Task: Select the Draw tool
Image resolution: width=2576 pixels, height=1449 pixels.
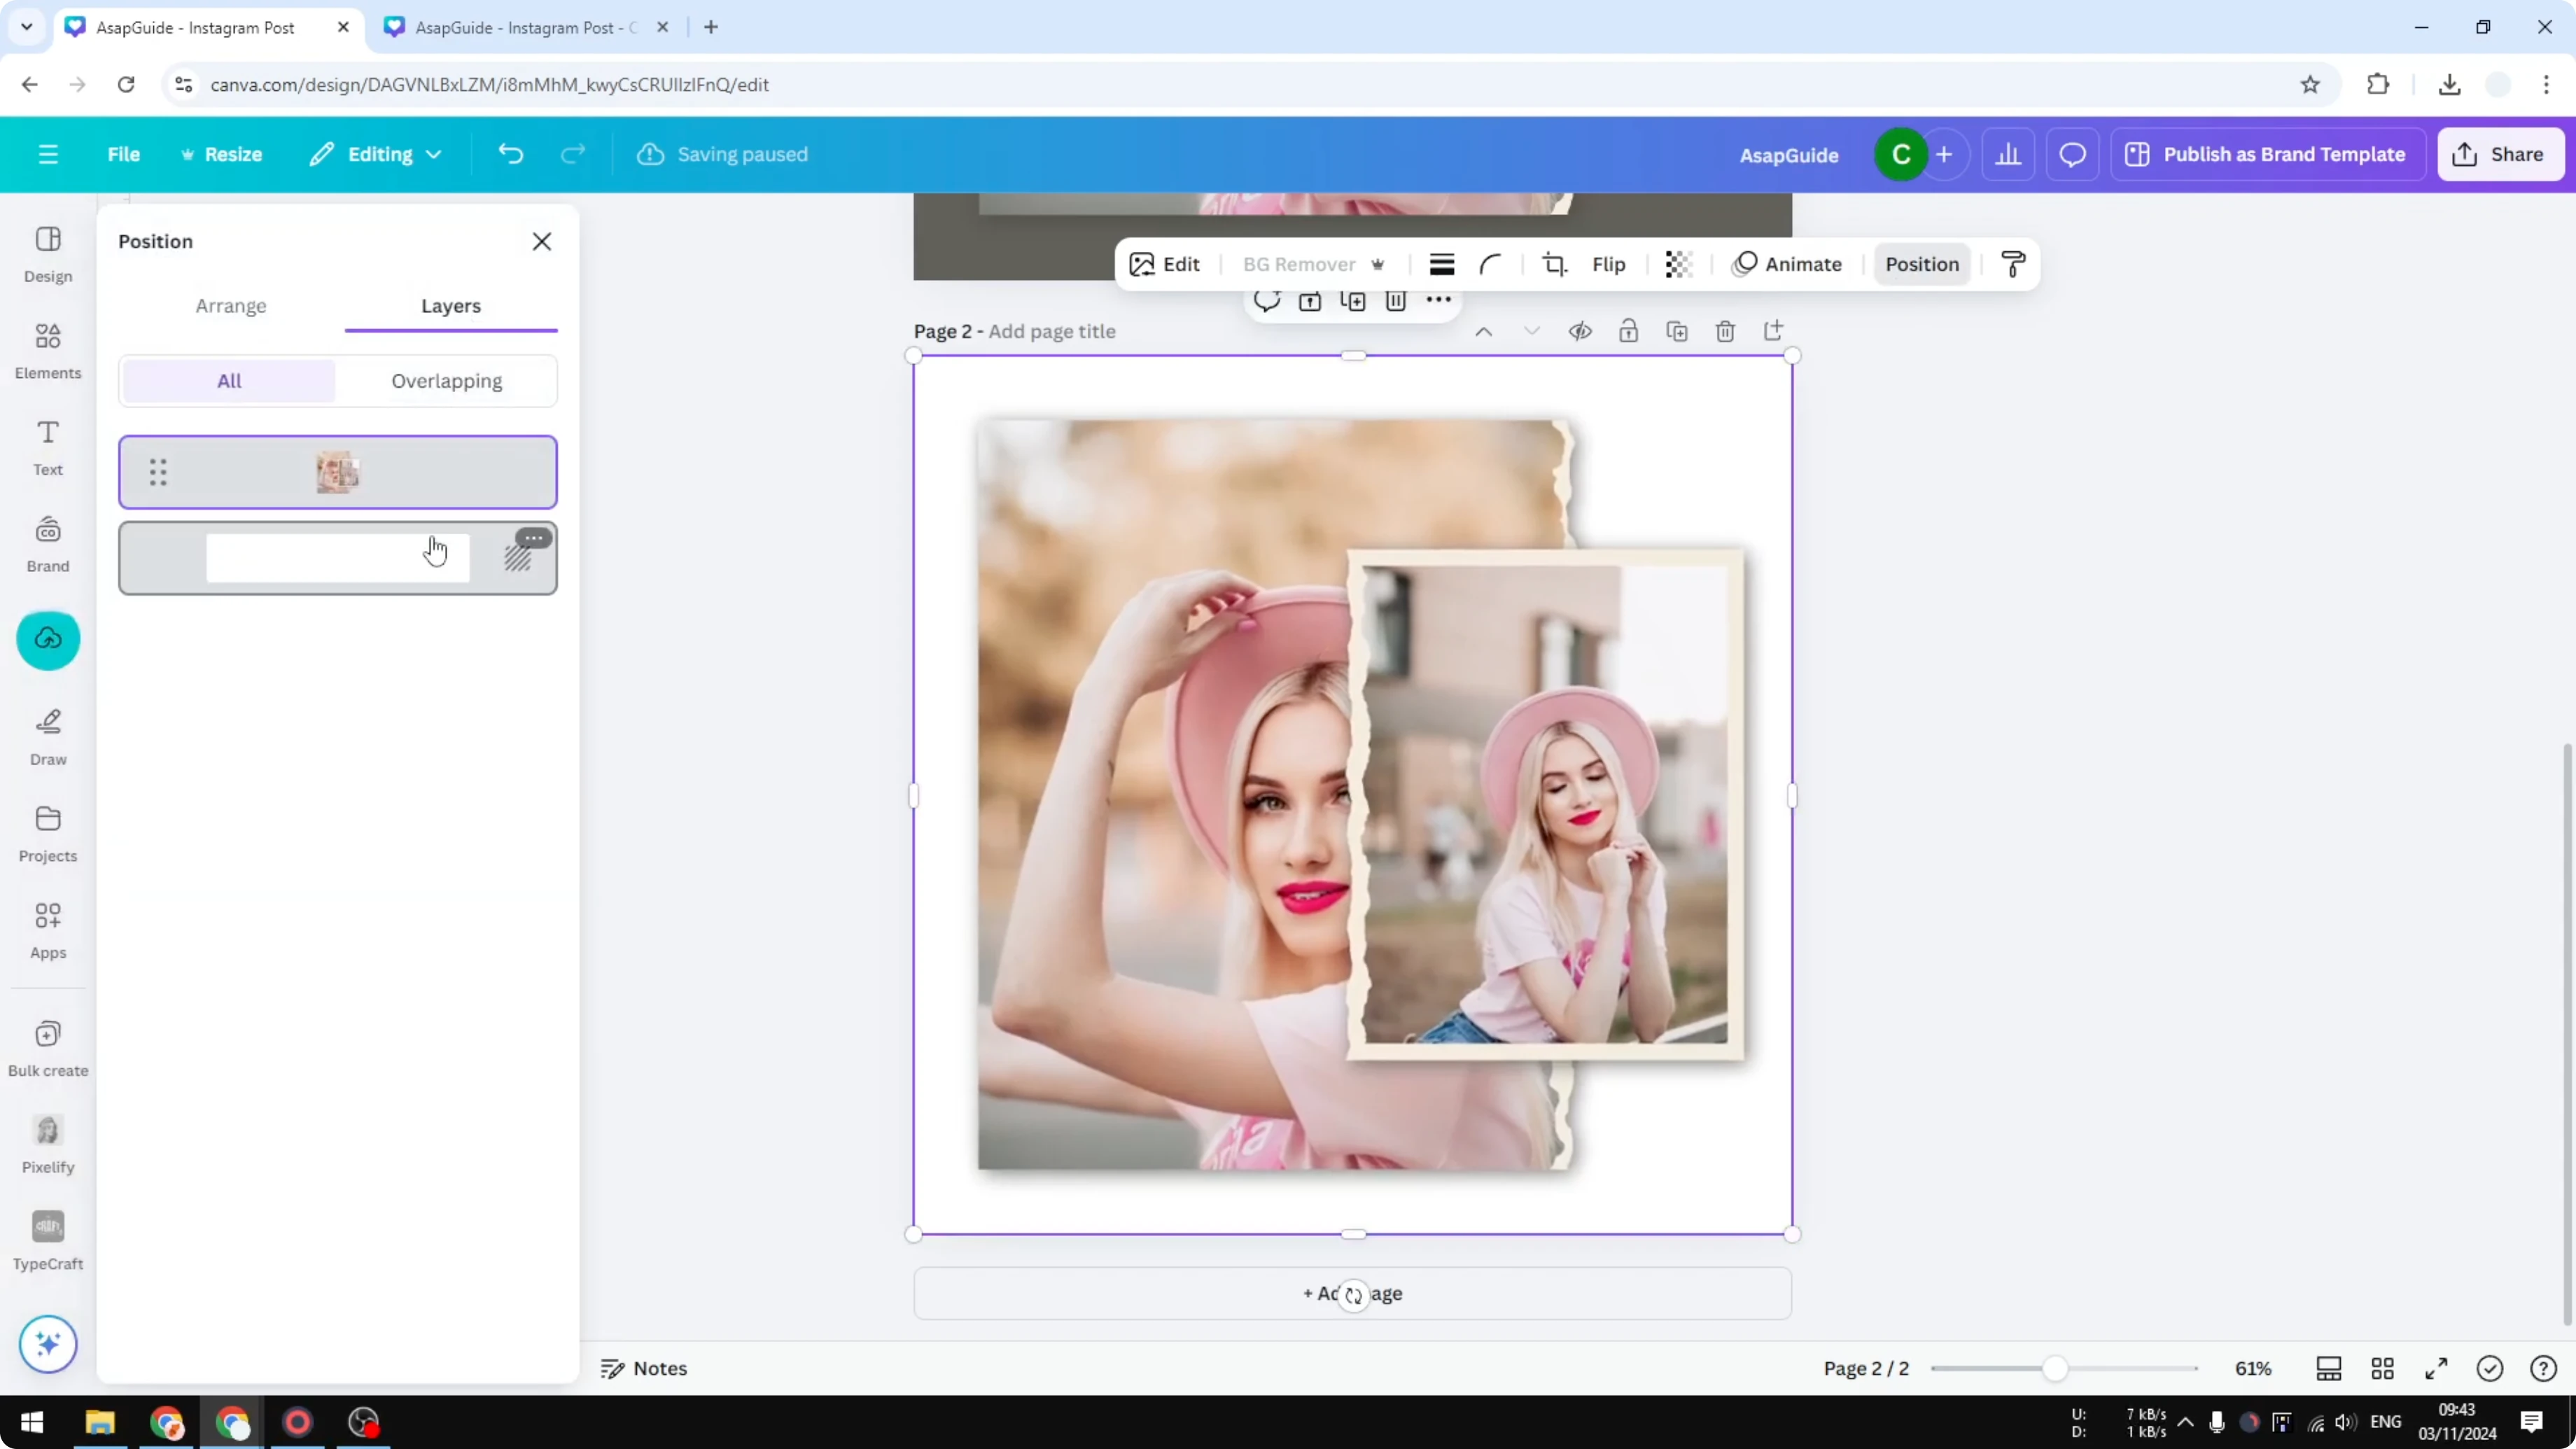Action: coord(47,736)
